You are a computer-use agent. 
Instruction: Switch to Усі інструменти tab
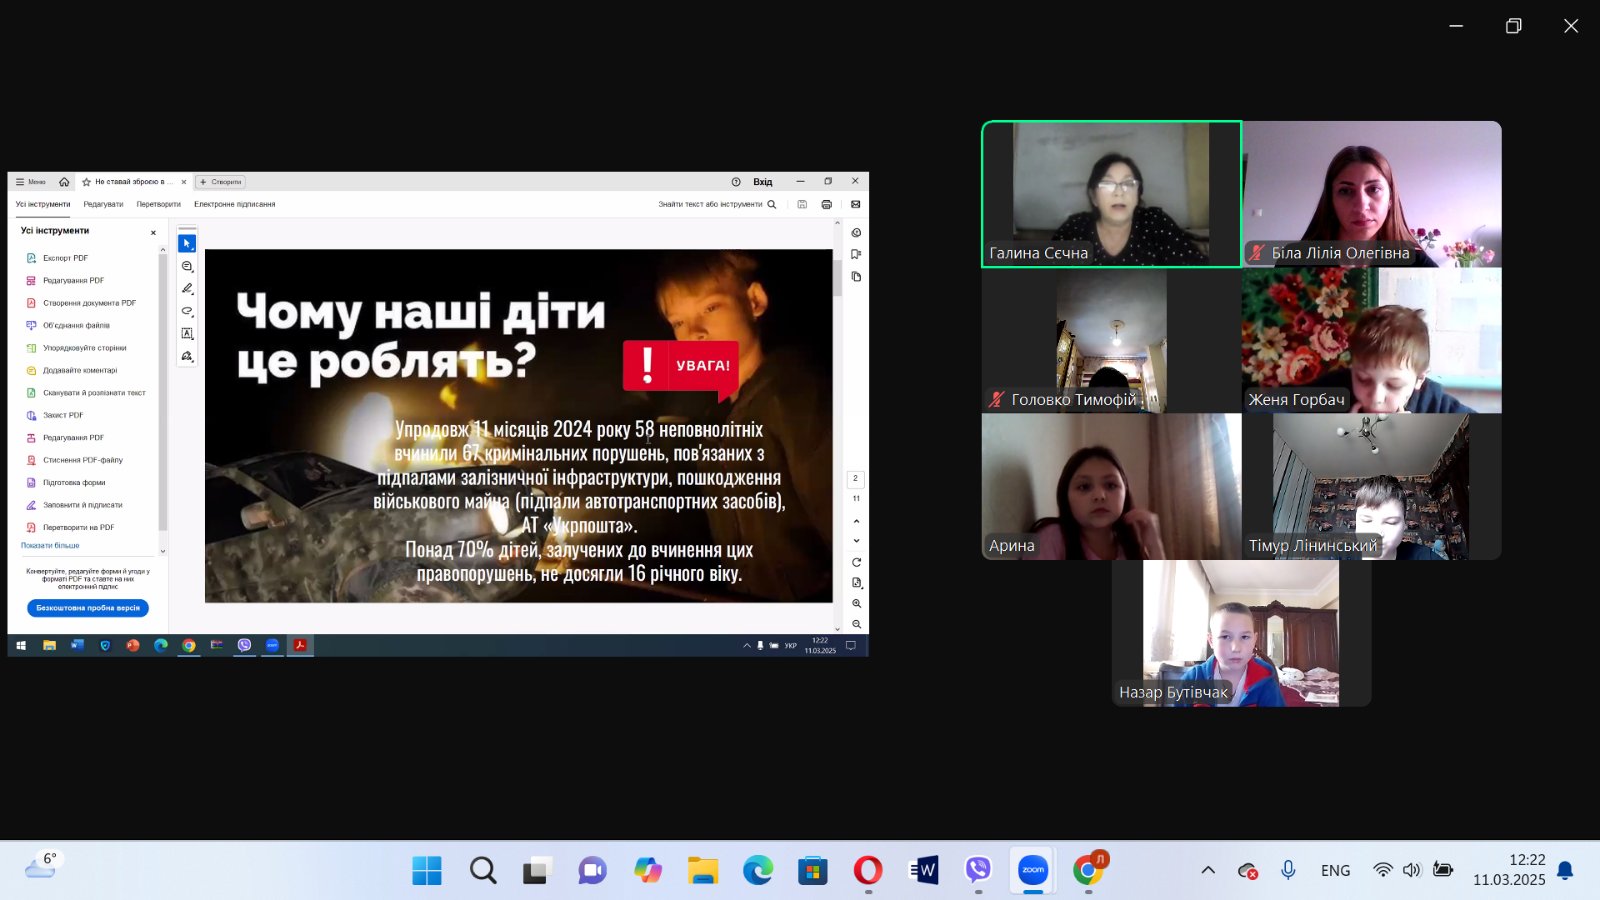[x=43, y=204]
